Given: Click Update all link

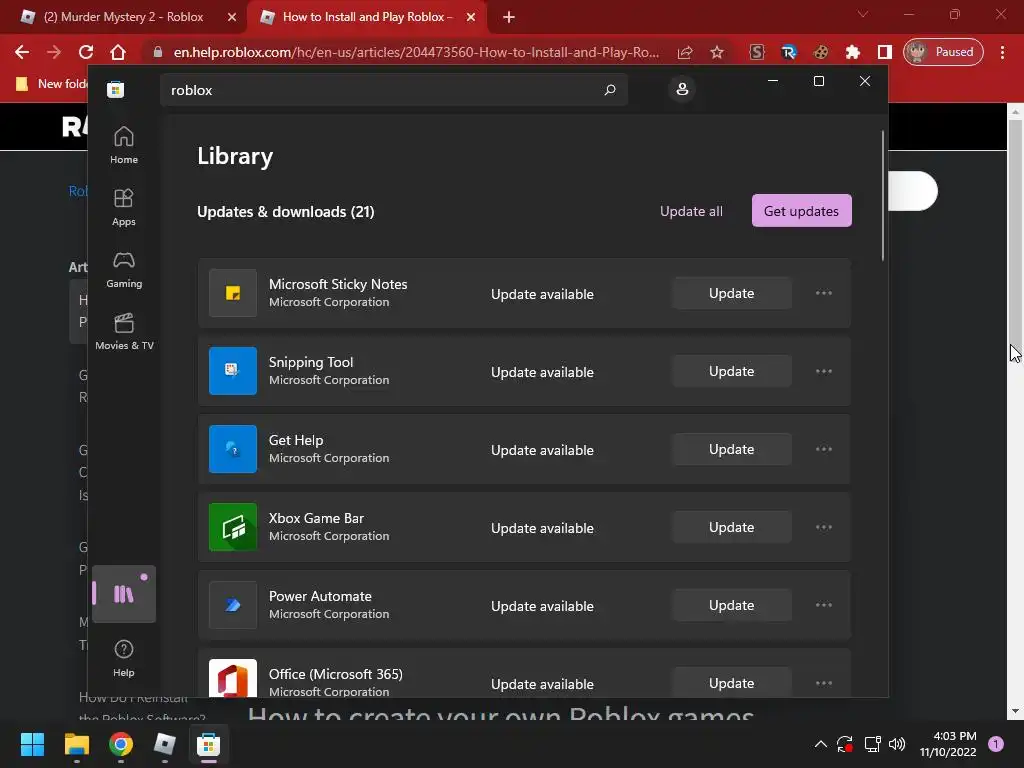Looking at the screenshot, I should click(x=691, y=211).
